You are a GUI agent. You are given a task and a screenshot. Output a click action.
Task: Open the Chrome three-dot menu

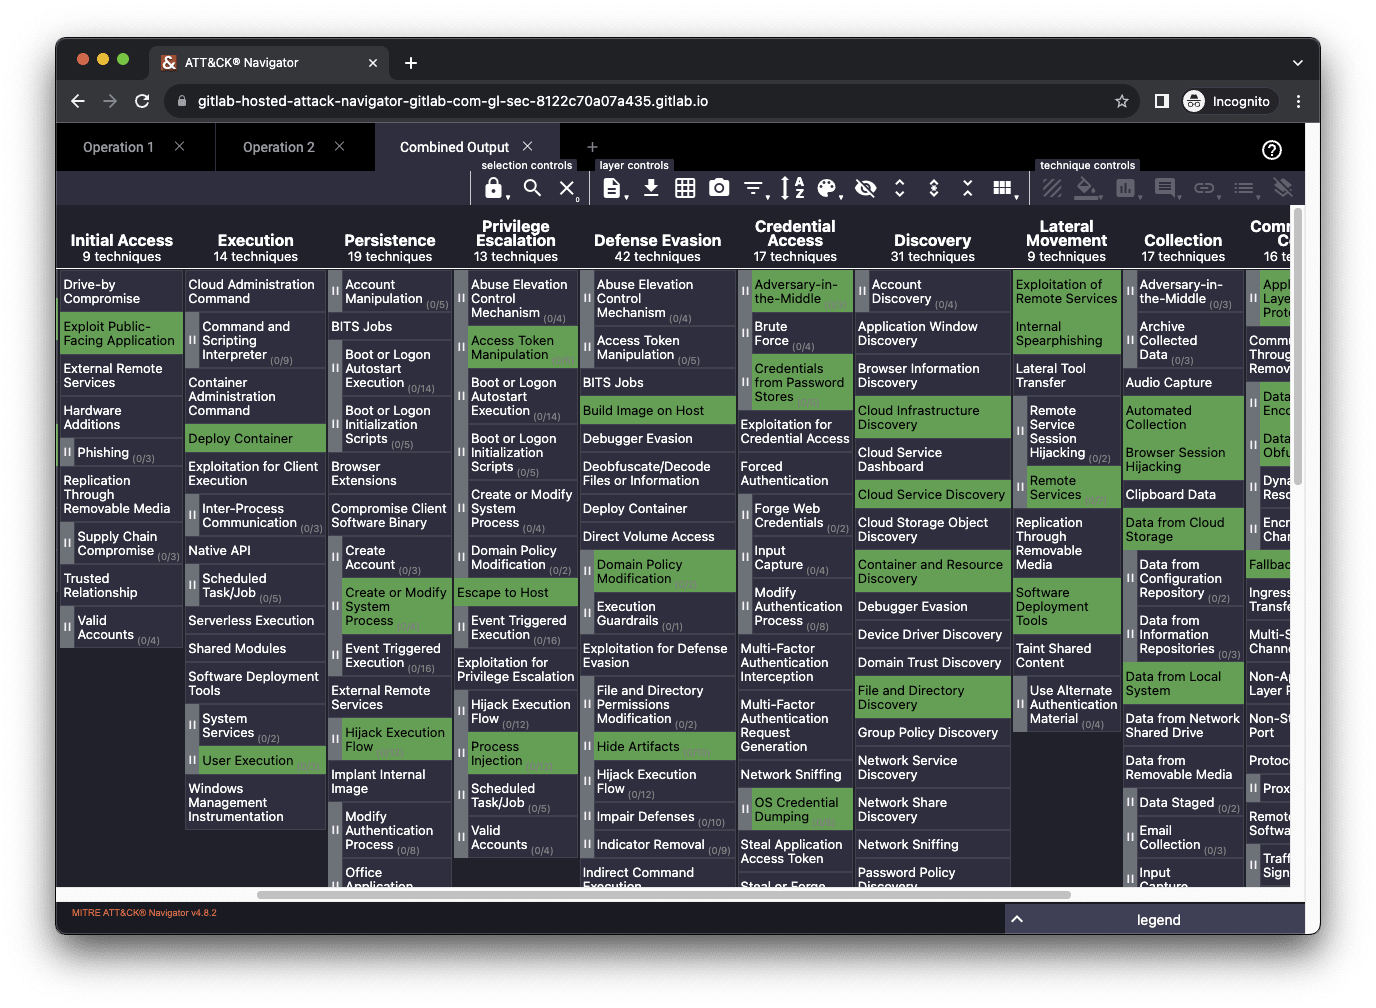point(1298,101)
